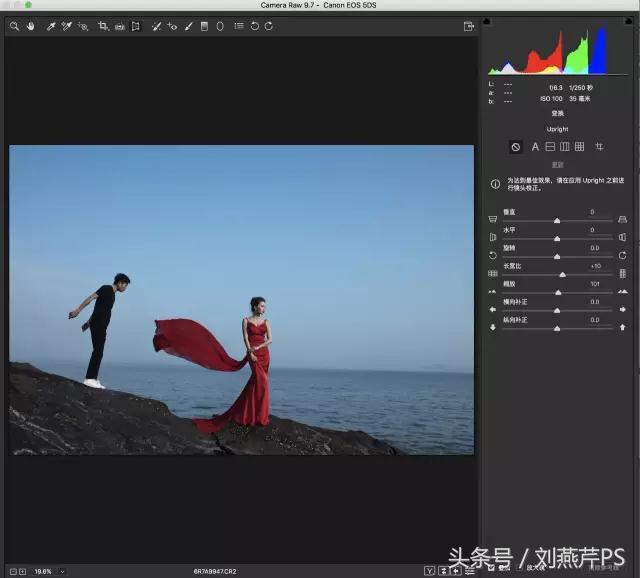The image size is (640, 578).
Task: Toggle shadow clipping warning in histogram
Action: 487,21
